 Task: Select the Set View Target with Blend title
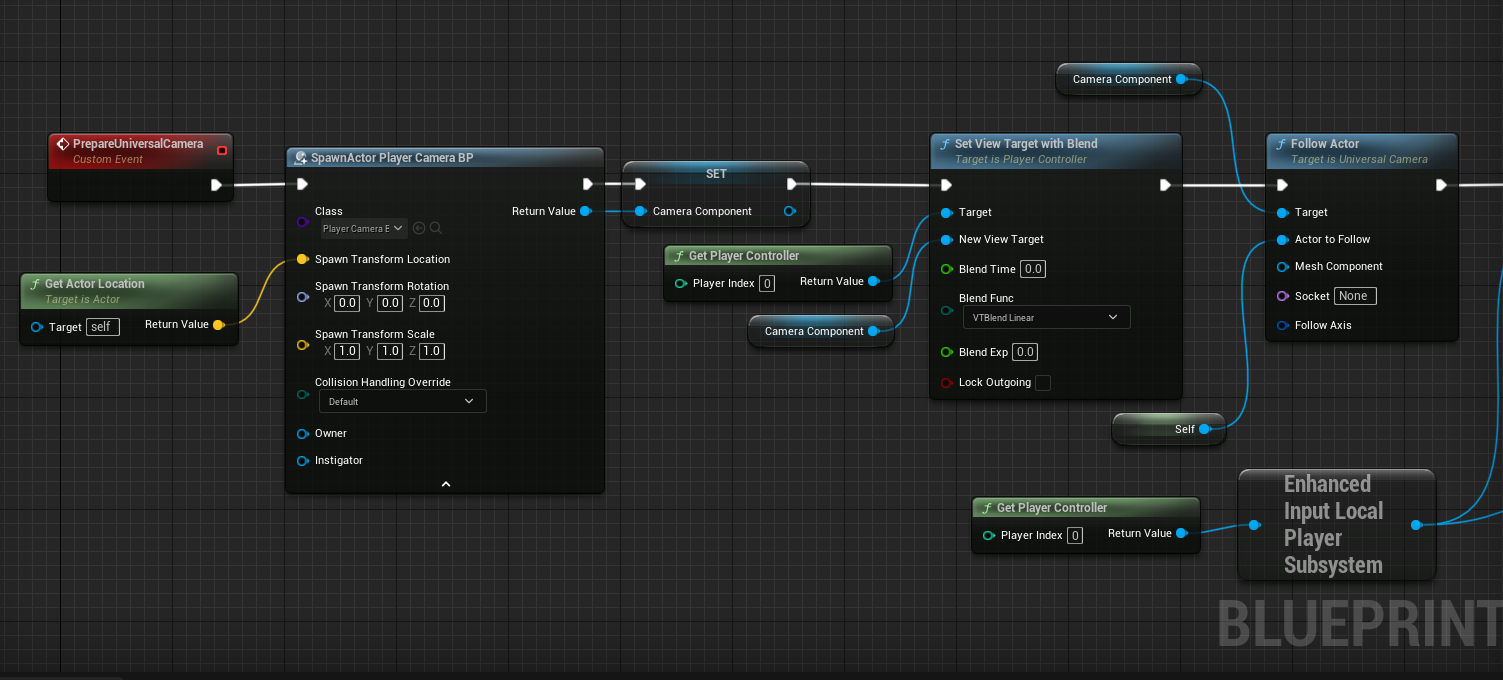1026,144
